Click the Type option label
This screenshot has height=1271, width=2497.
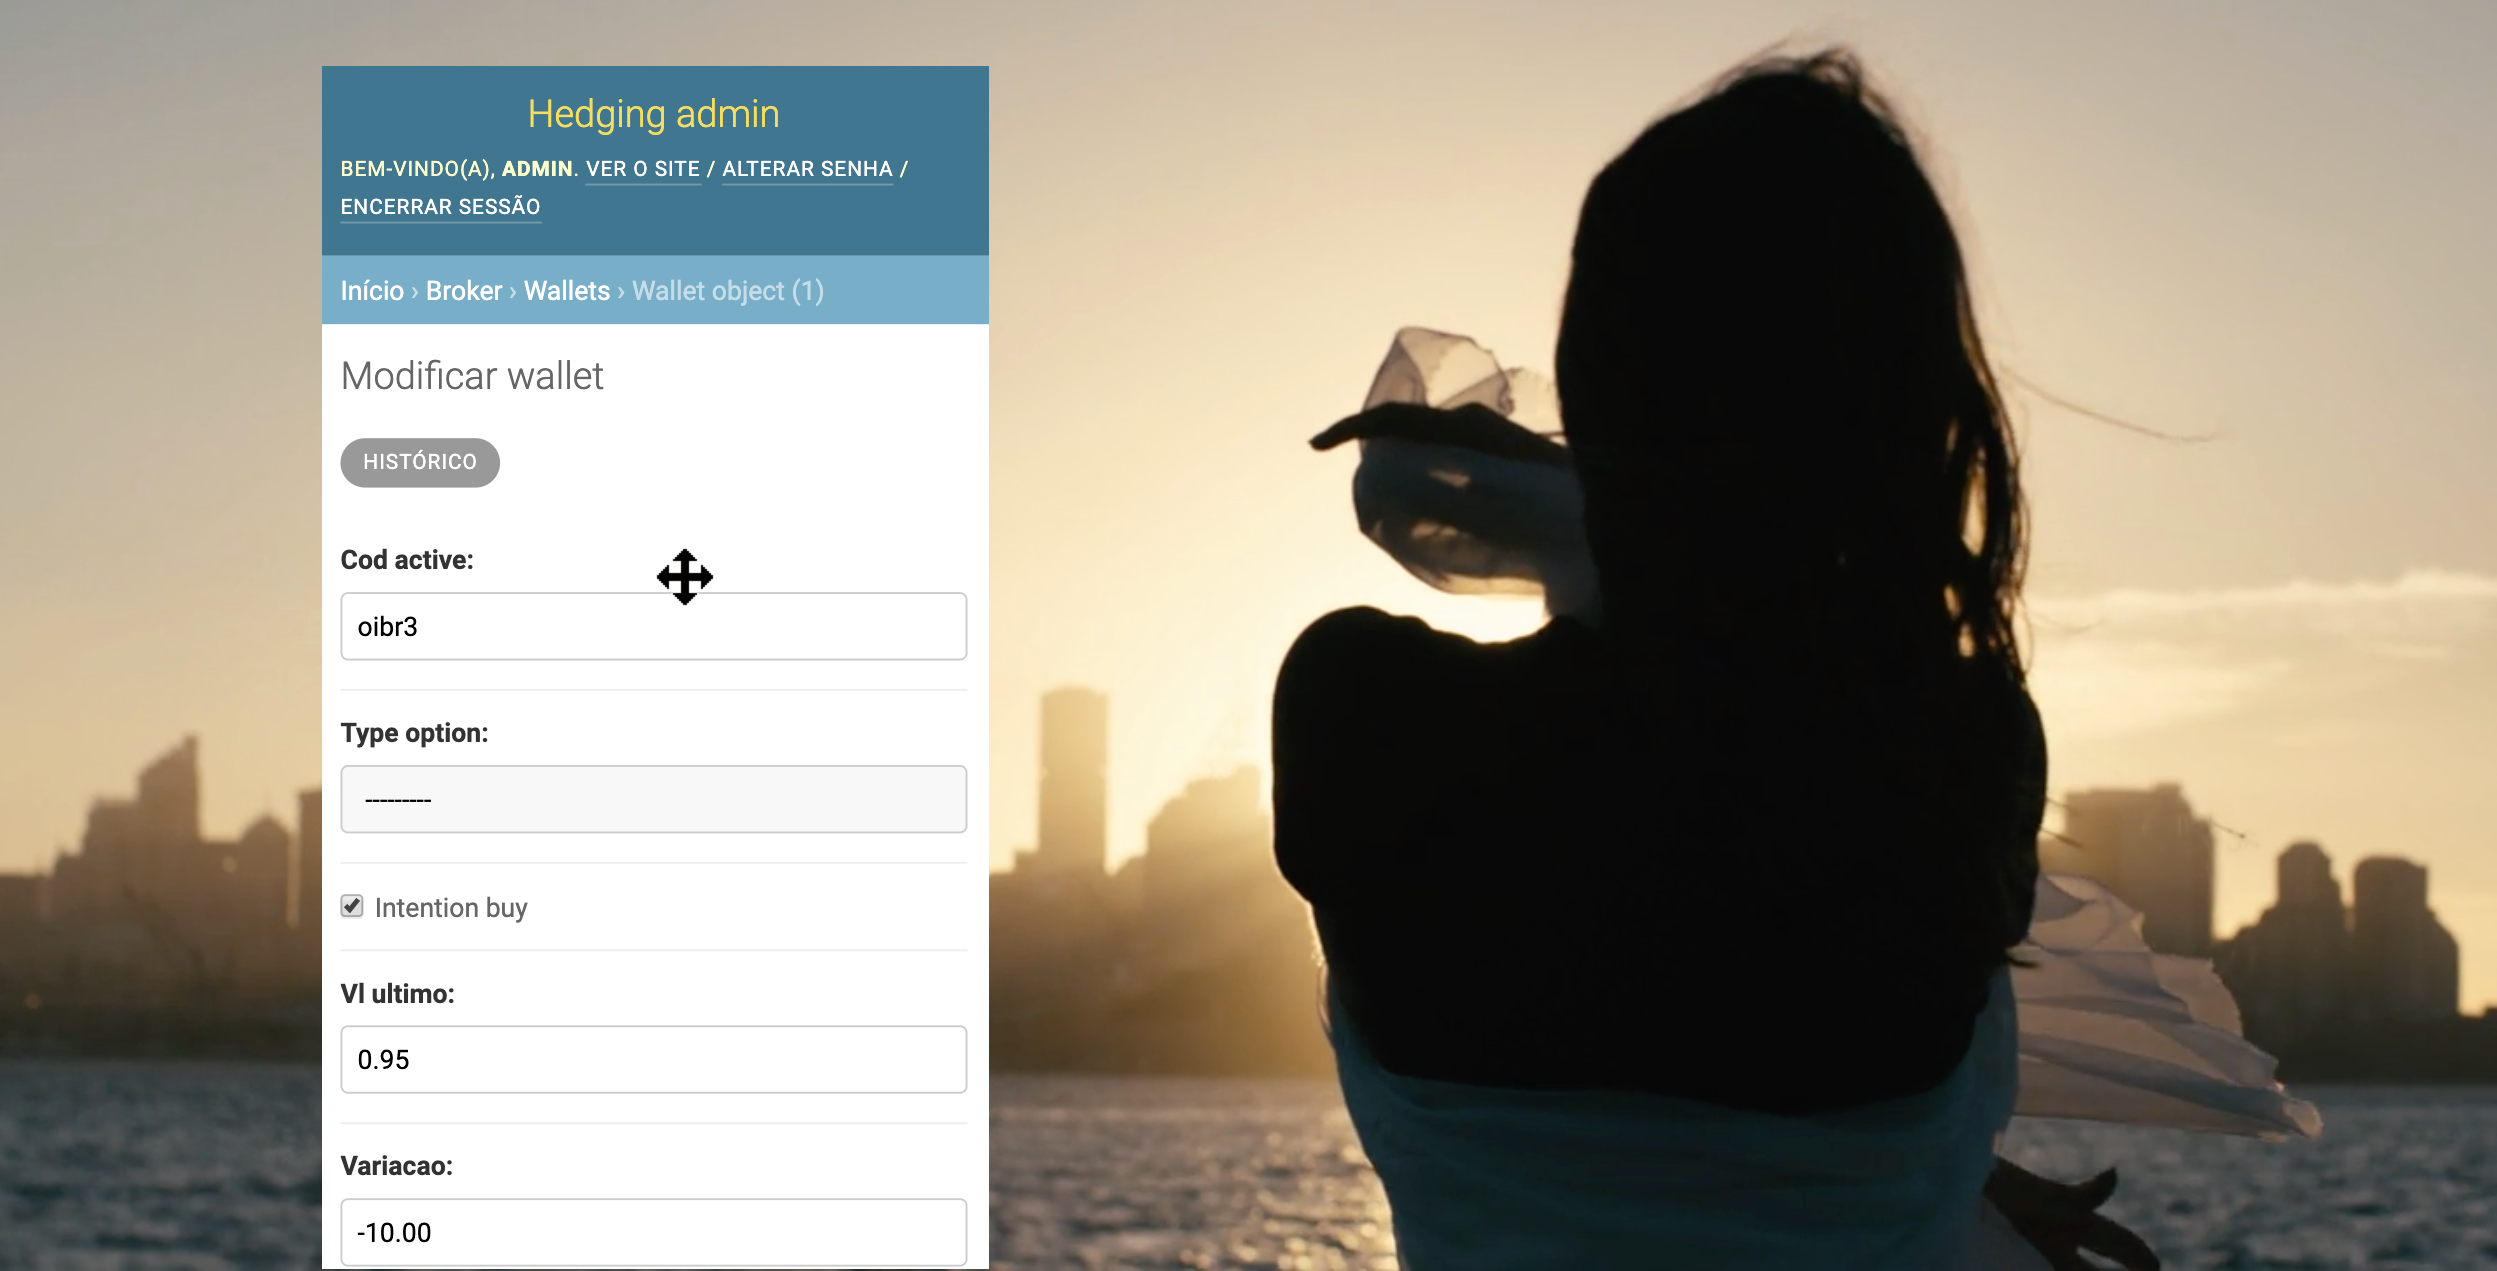[x=414, y=733]
